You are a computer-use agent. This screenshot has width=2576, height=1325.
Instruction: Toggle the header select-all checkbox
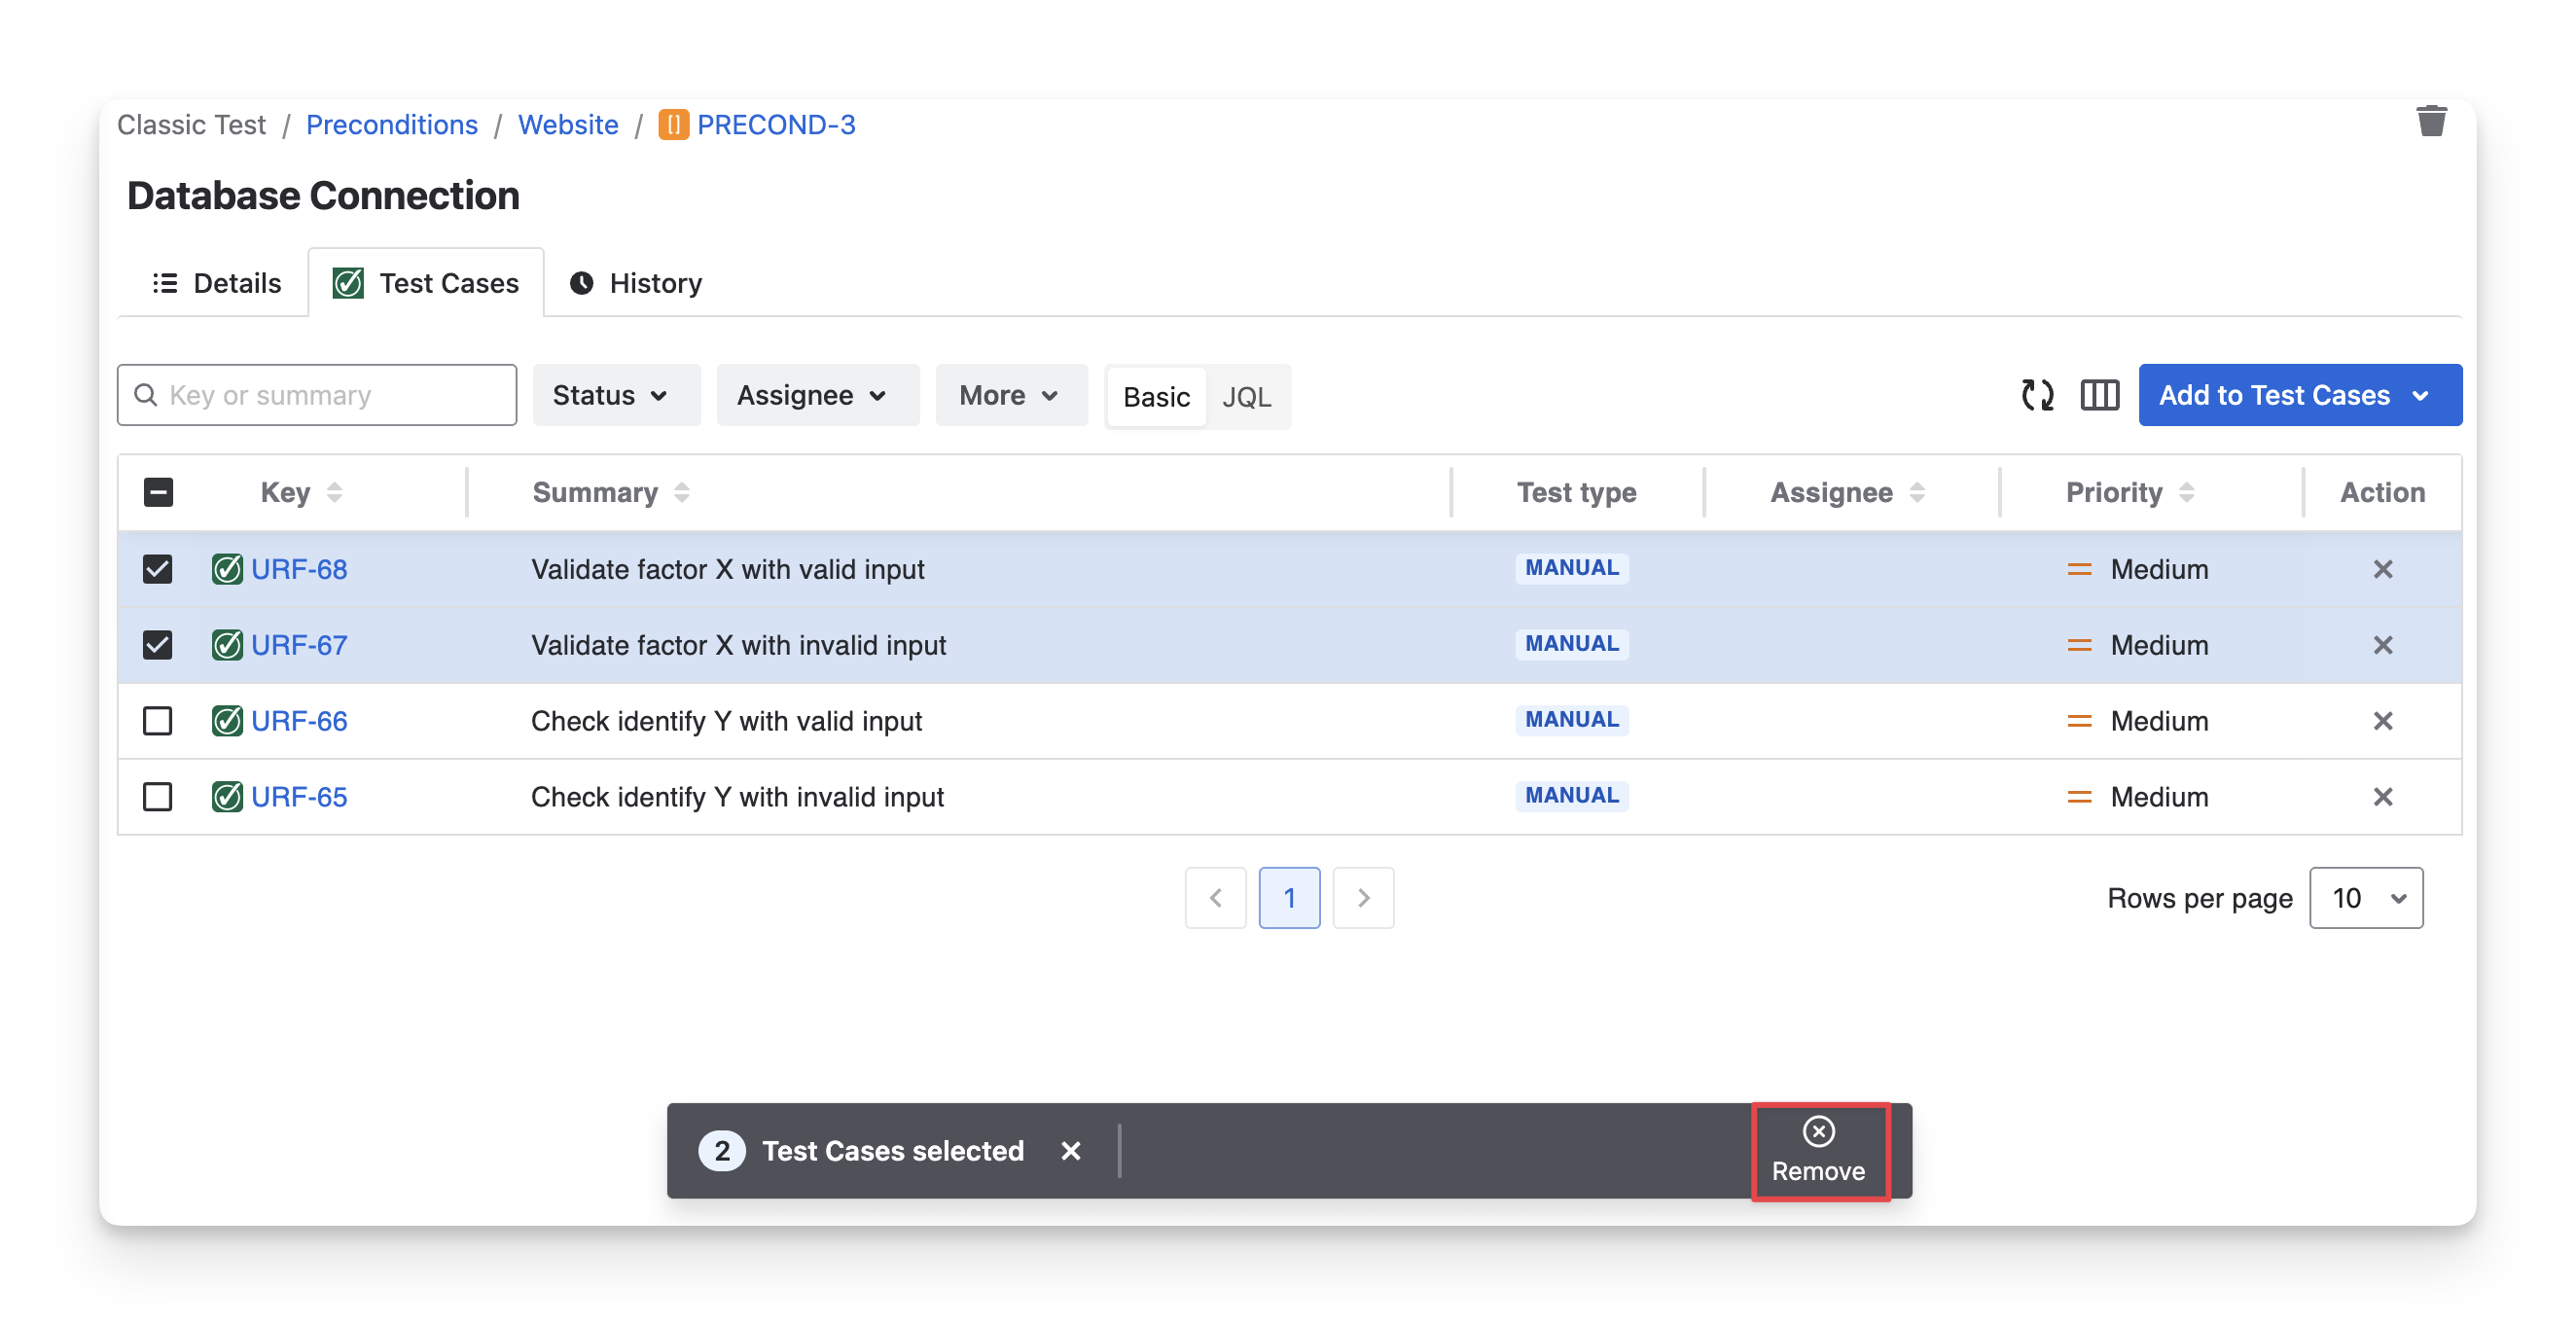tap(158, 492)
